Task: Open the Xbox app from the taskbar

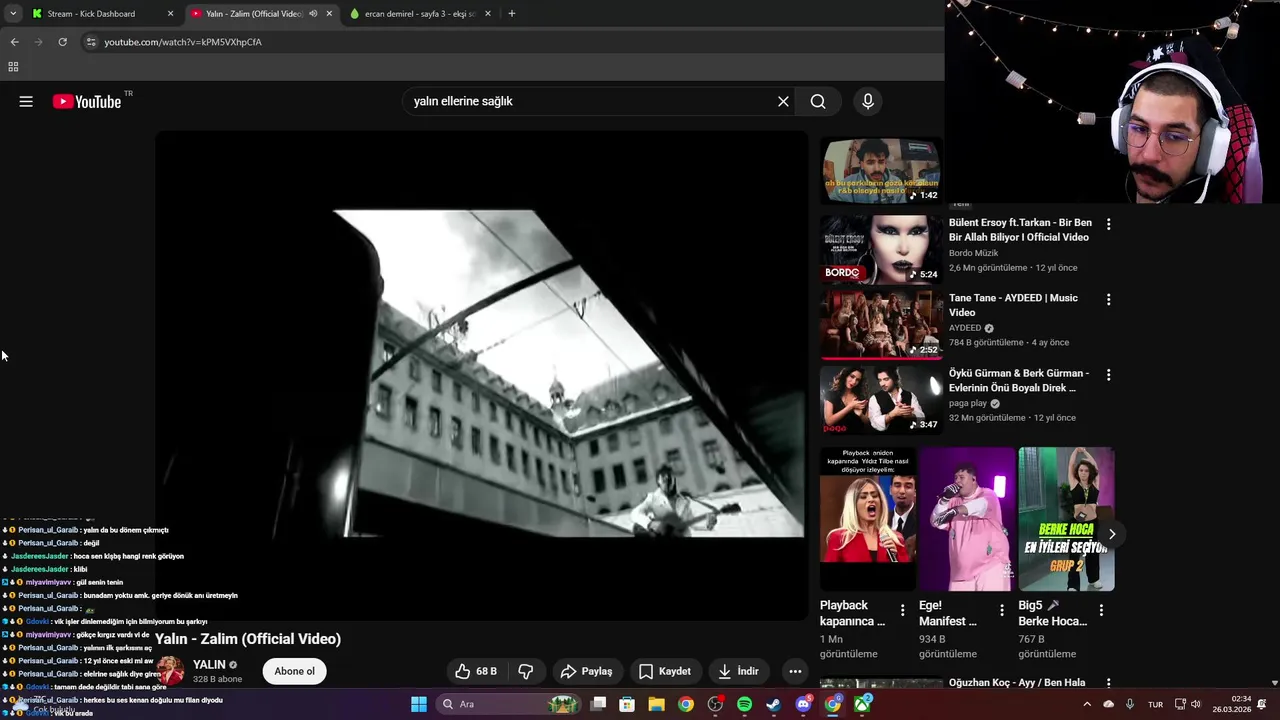Action: click(x=862, y=704)
